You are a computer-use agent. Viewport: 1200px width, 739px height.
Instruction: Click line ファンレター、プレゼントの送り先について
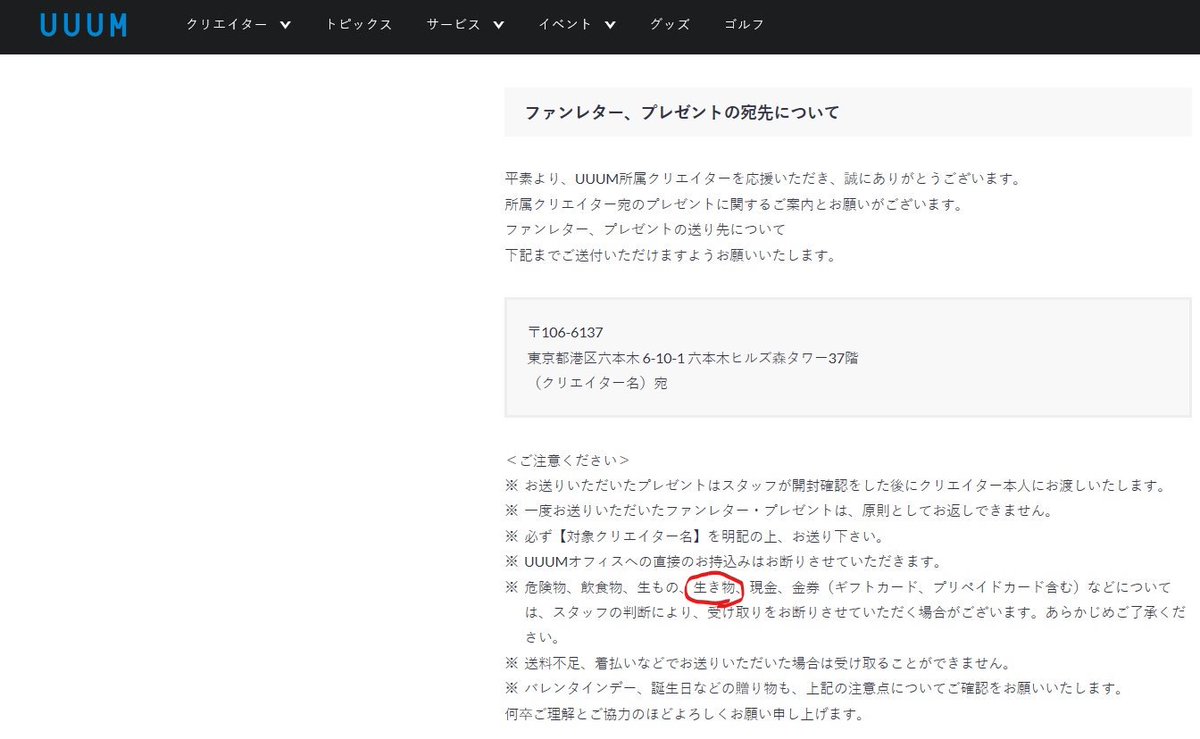click(x=646, y=230)
